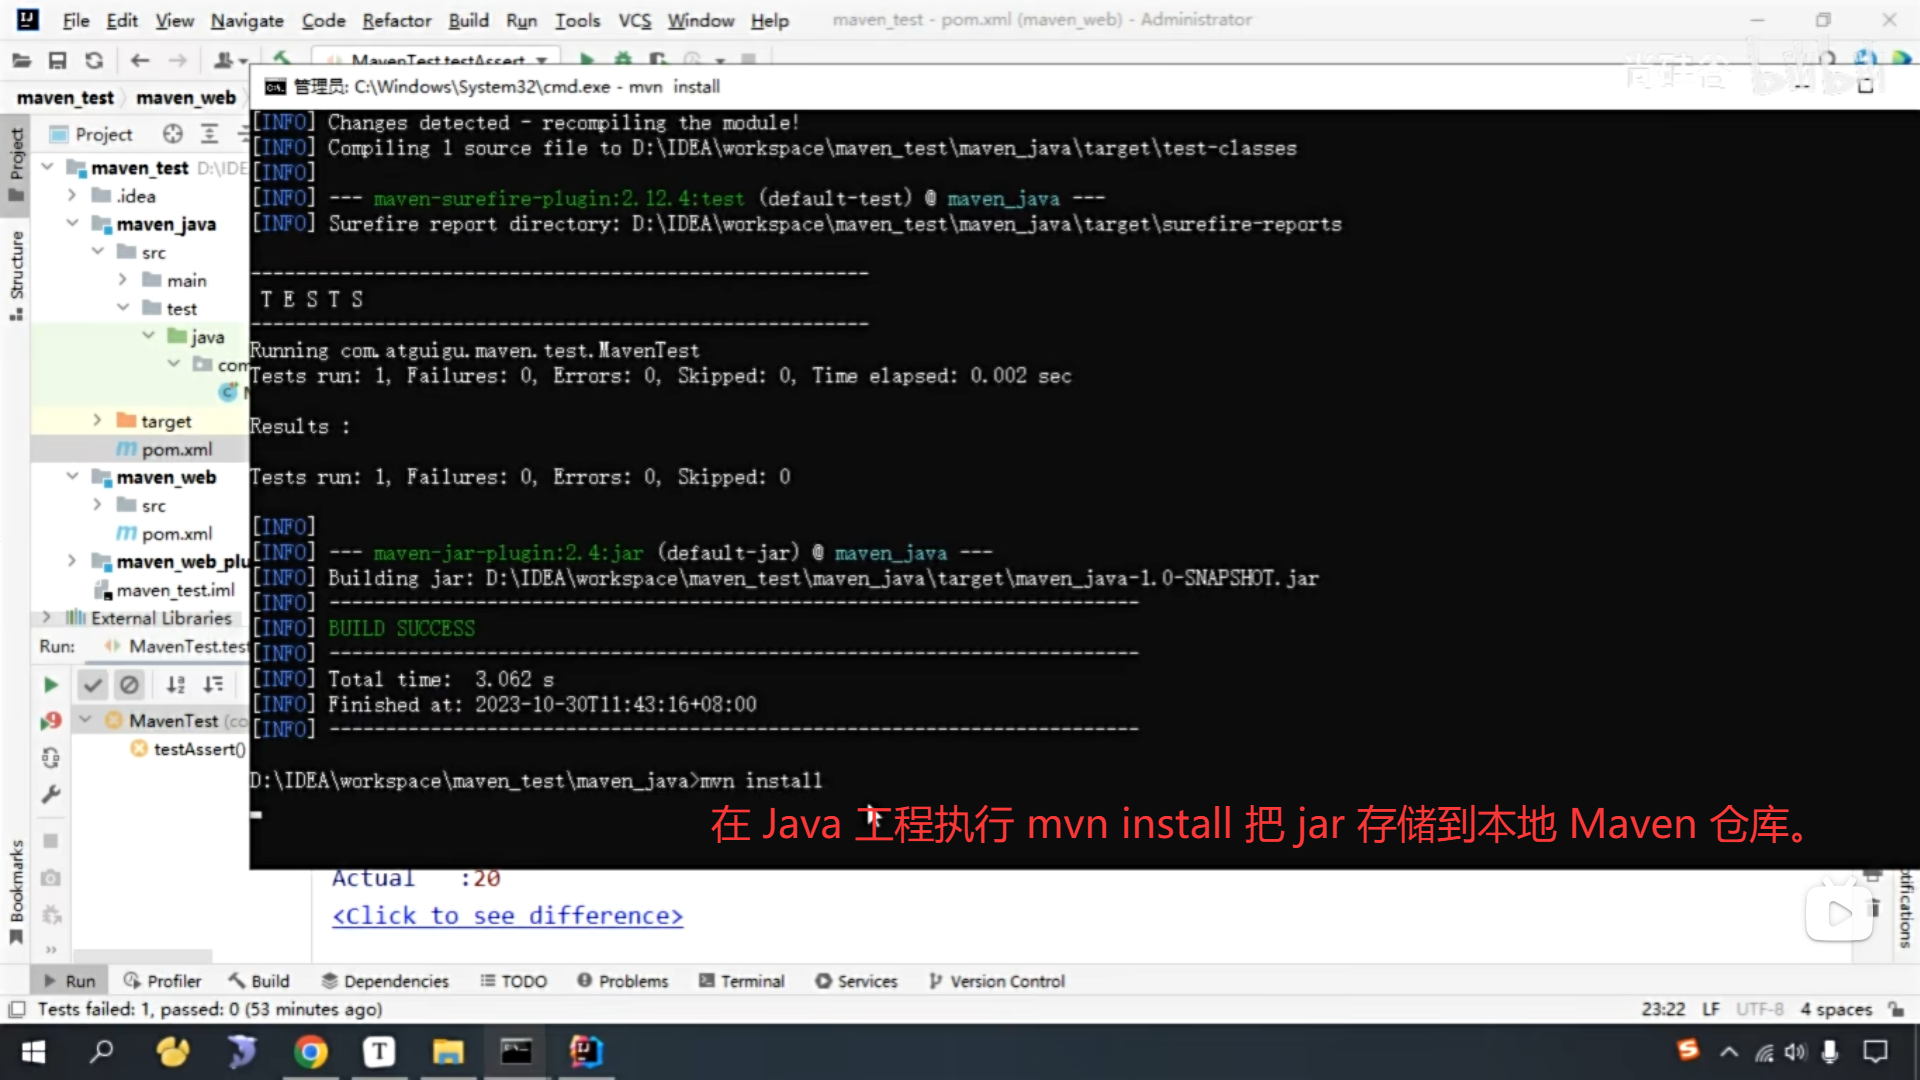Toggle Show Ignored tests button
Screen dimensions: 1920x1080
129,685
